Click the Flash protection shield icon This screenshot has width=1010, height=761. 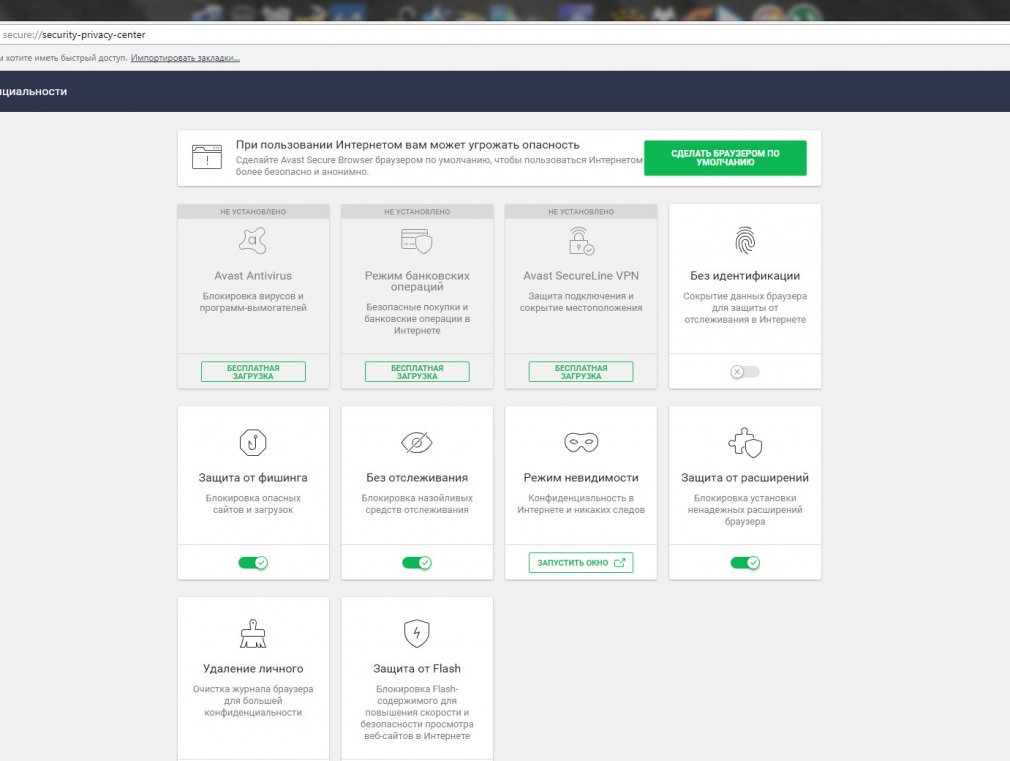417,633
